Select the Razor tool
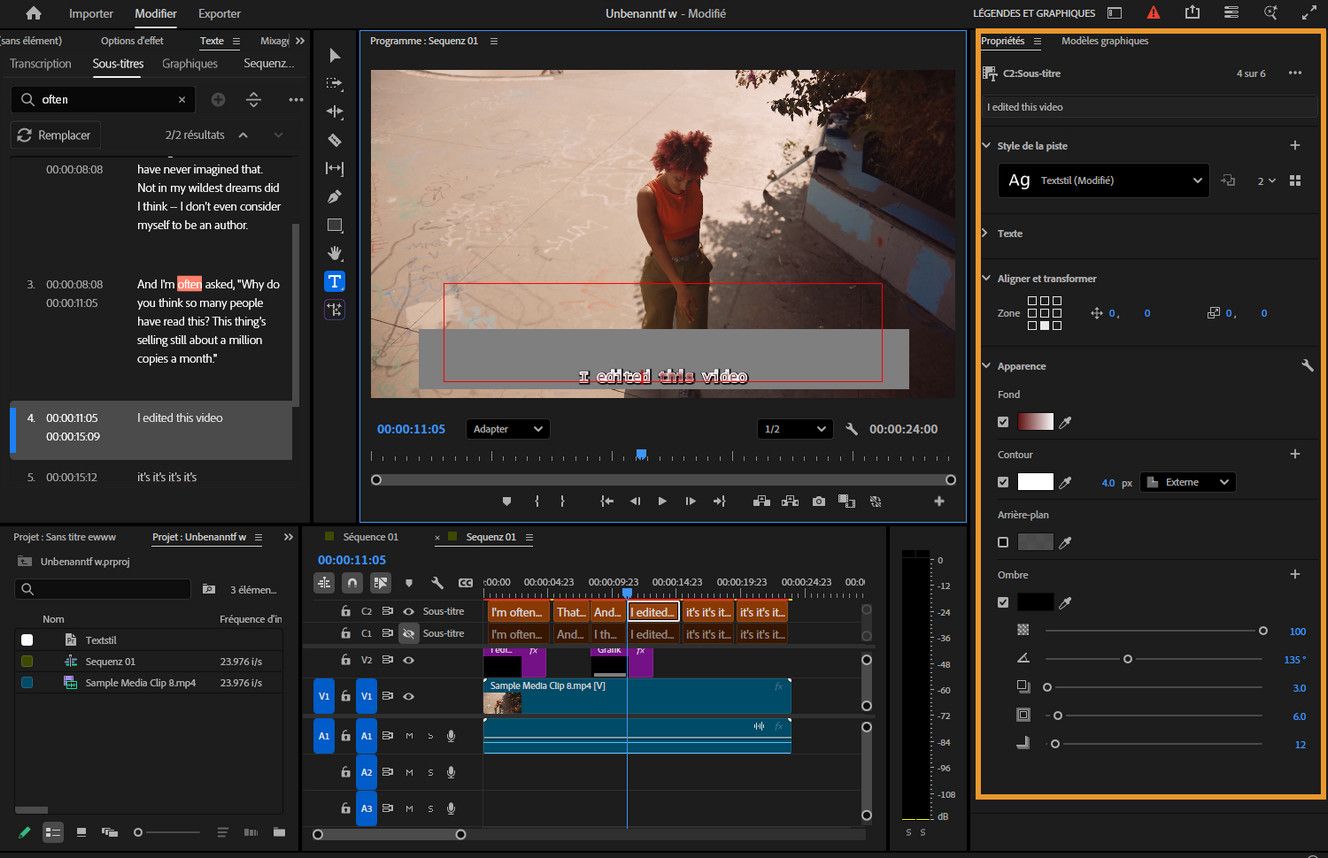Screen dimensions: 1328x858 pyautogui.click(x=334, y=140)
